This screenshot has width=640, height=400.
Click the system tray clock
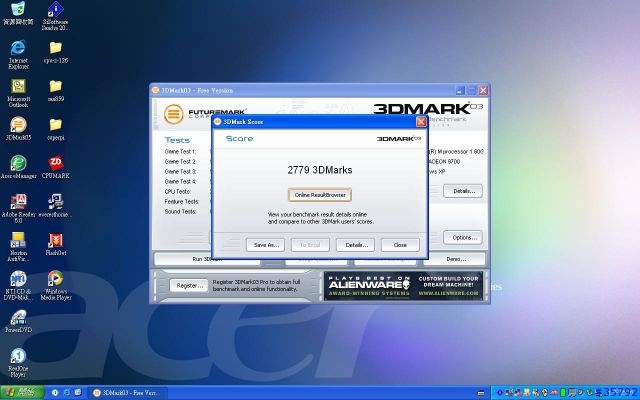coord(620,393)
